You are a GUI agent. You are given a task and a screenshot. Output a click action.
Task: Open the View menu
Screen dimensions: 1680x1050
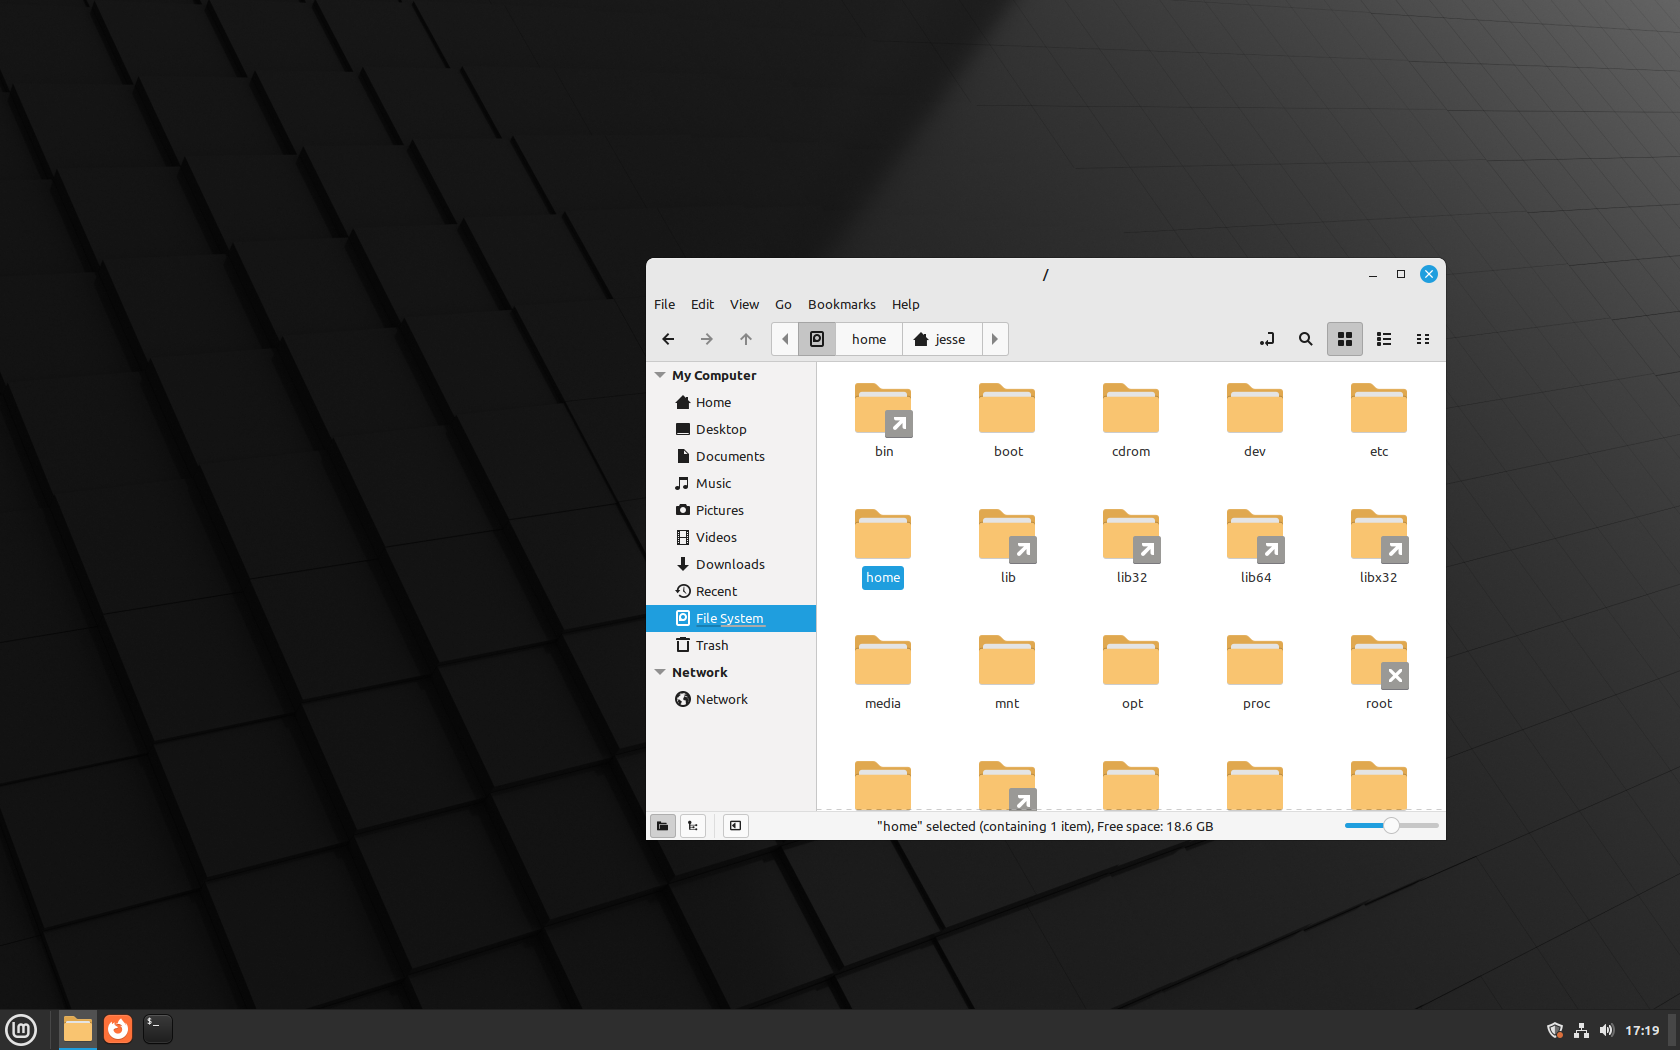[x=744, y=304]
